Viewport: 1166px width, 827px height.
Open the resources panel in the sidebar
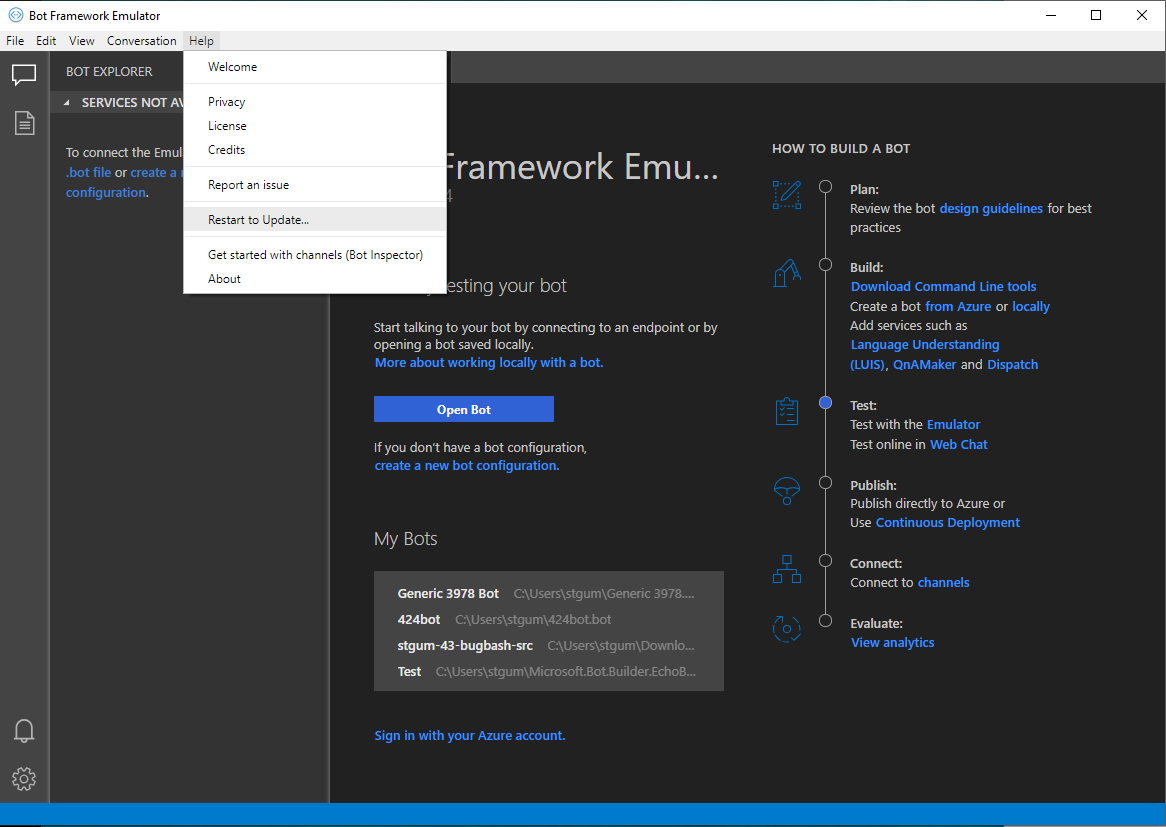23,122
